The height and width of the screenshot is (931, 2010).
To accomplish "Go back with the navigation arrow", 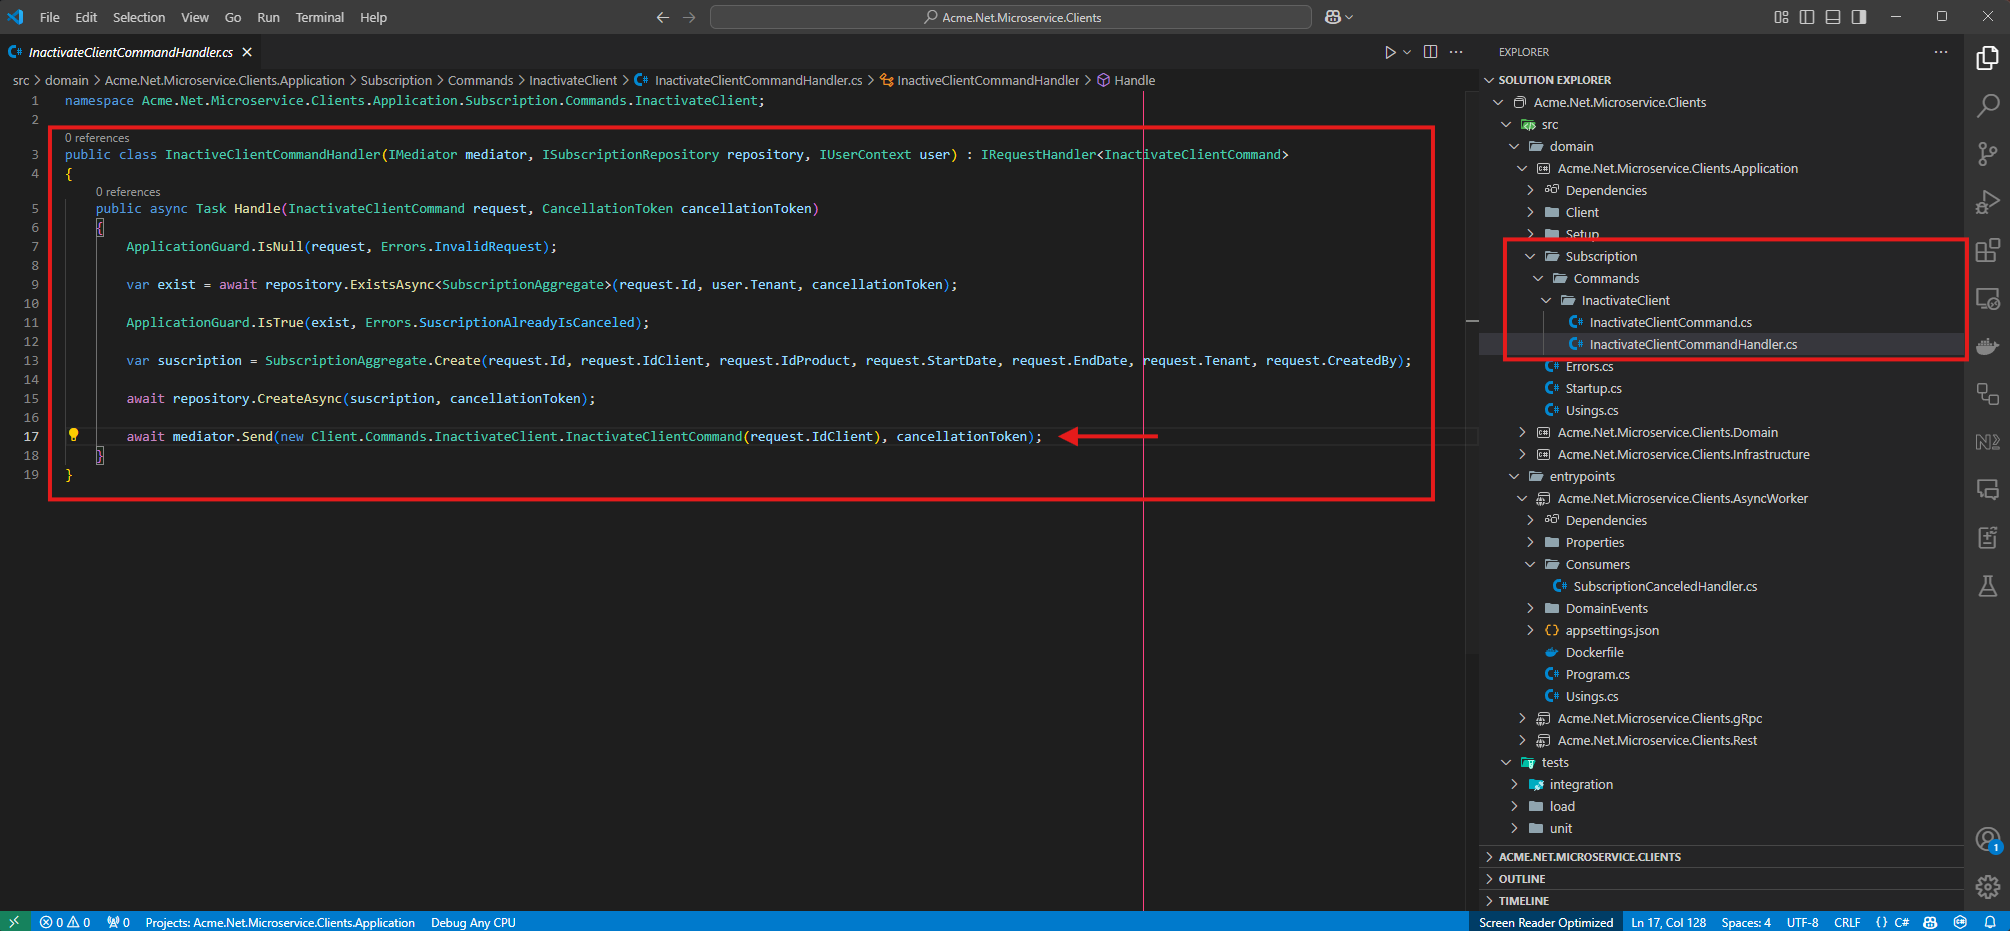I will coord(662,17).
